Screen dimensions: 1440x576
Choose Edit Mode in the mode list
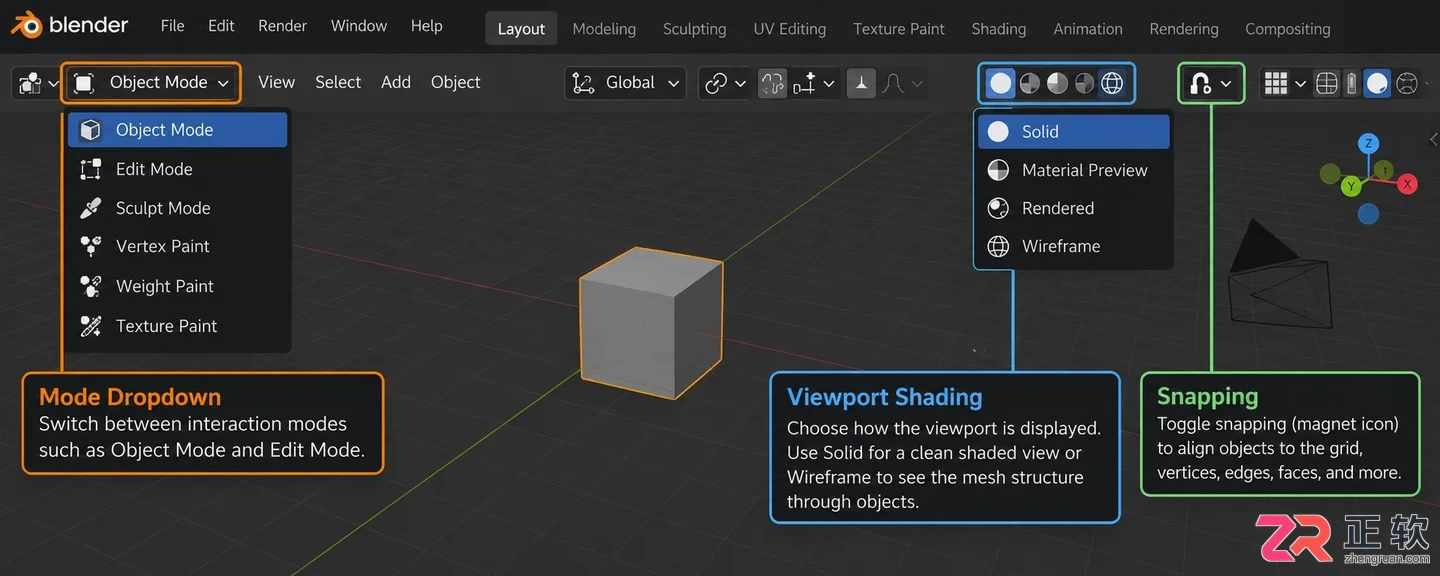pos(178,169)
